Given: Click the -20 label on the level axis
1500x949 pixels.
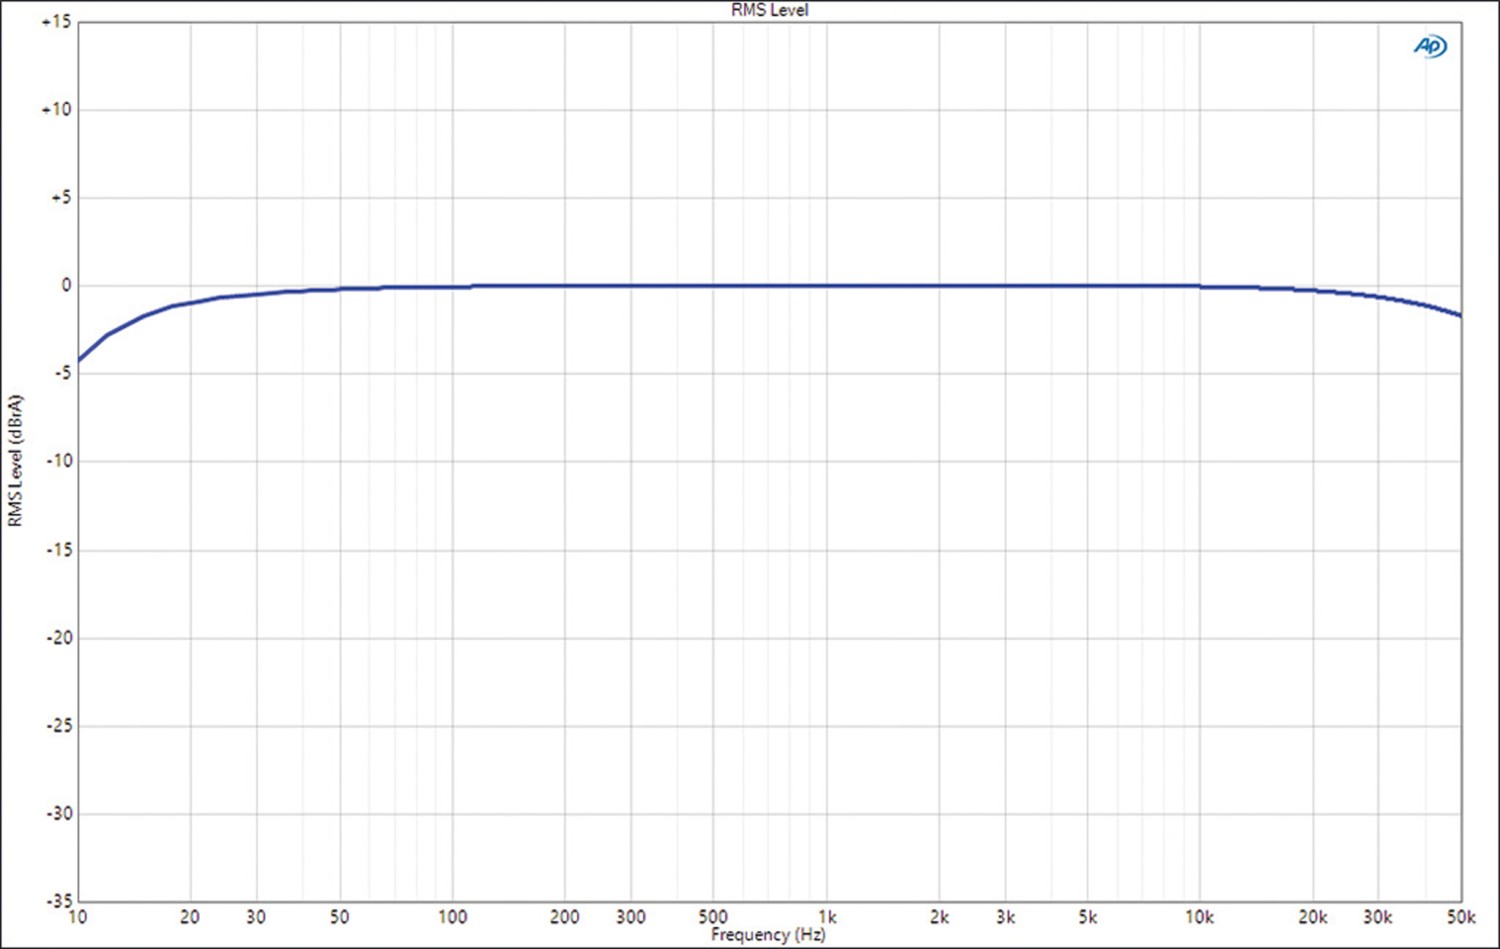Looking at the screenshot, I should (58, 638).
